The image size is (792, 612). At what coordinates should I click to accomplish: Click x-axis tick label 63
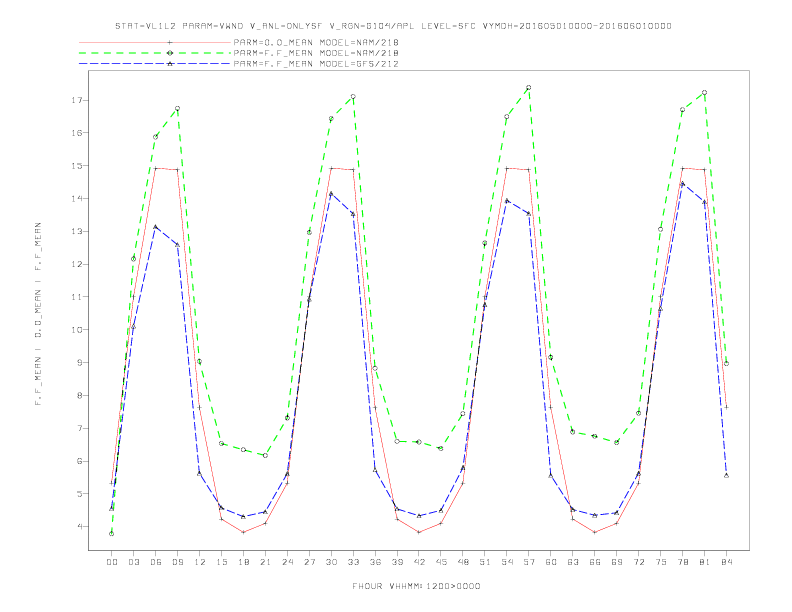573,562
